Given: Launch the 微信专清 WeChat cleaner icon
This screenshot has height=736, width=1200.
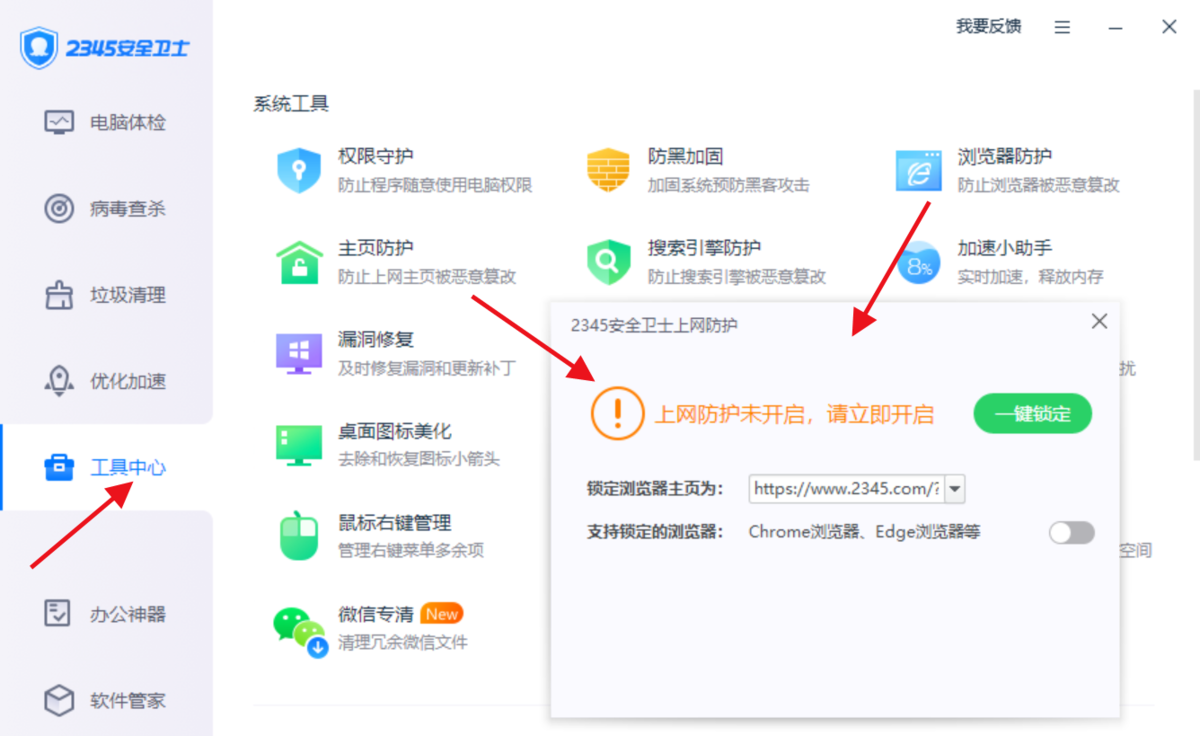Looking at the screenshot, I should (298, 629).
